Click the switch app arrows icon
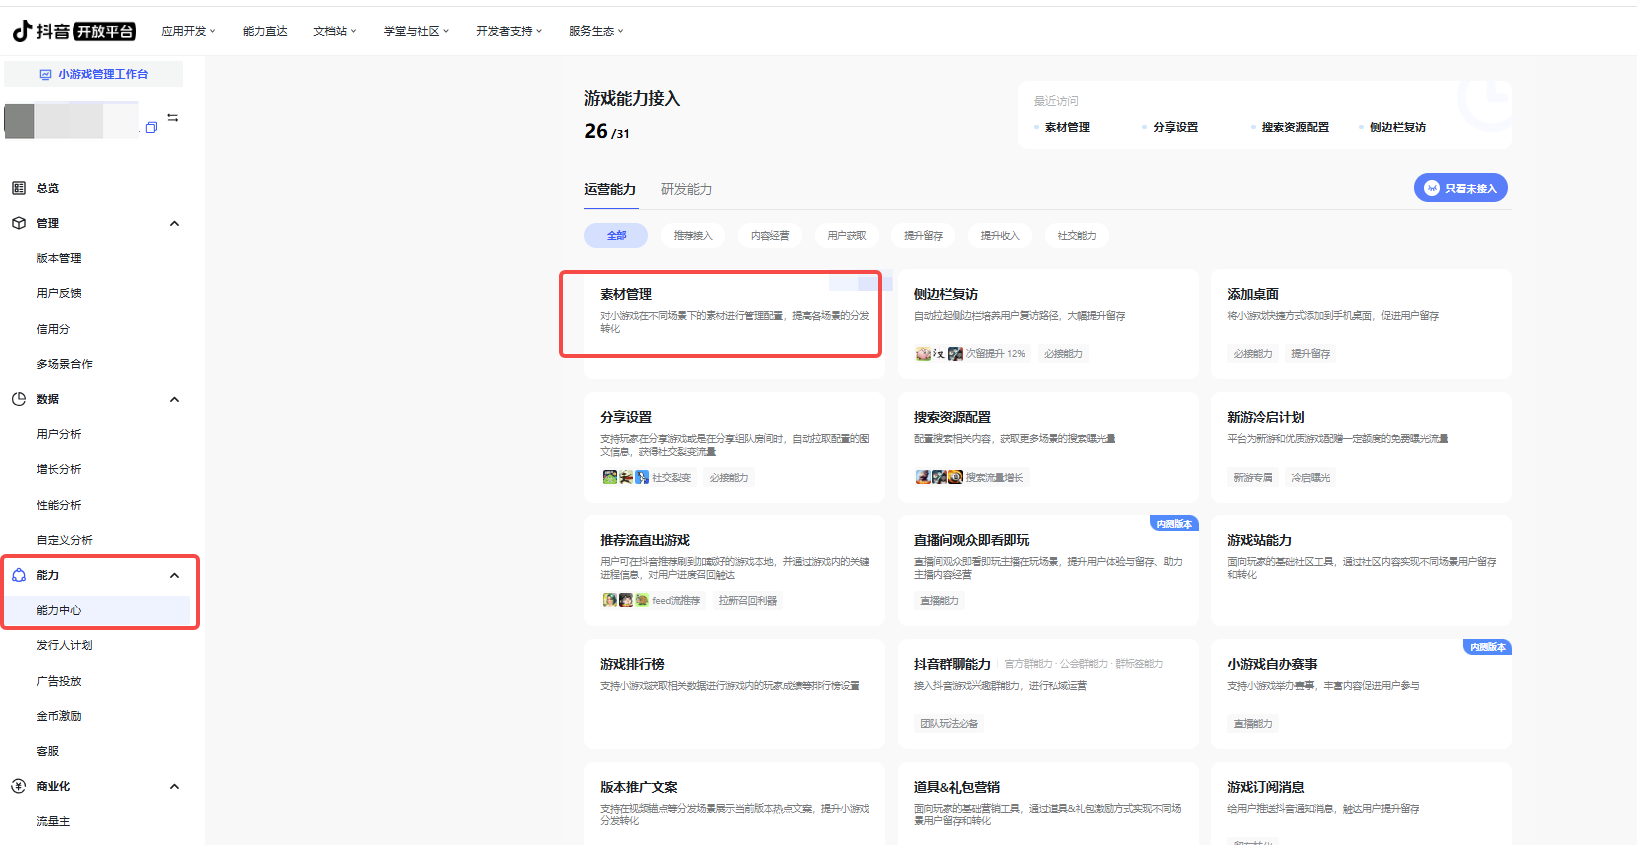The image size is (1637, 845). [x=173, y=117]
